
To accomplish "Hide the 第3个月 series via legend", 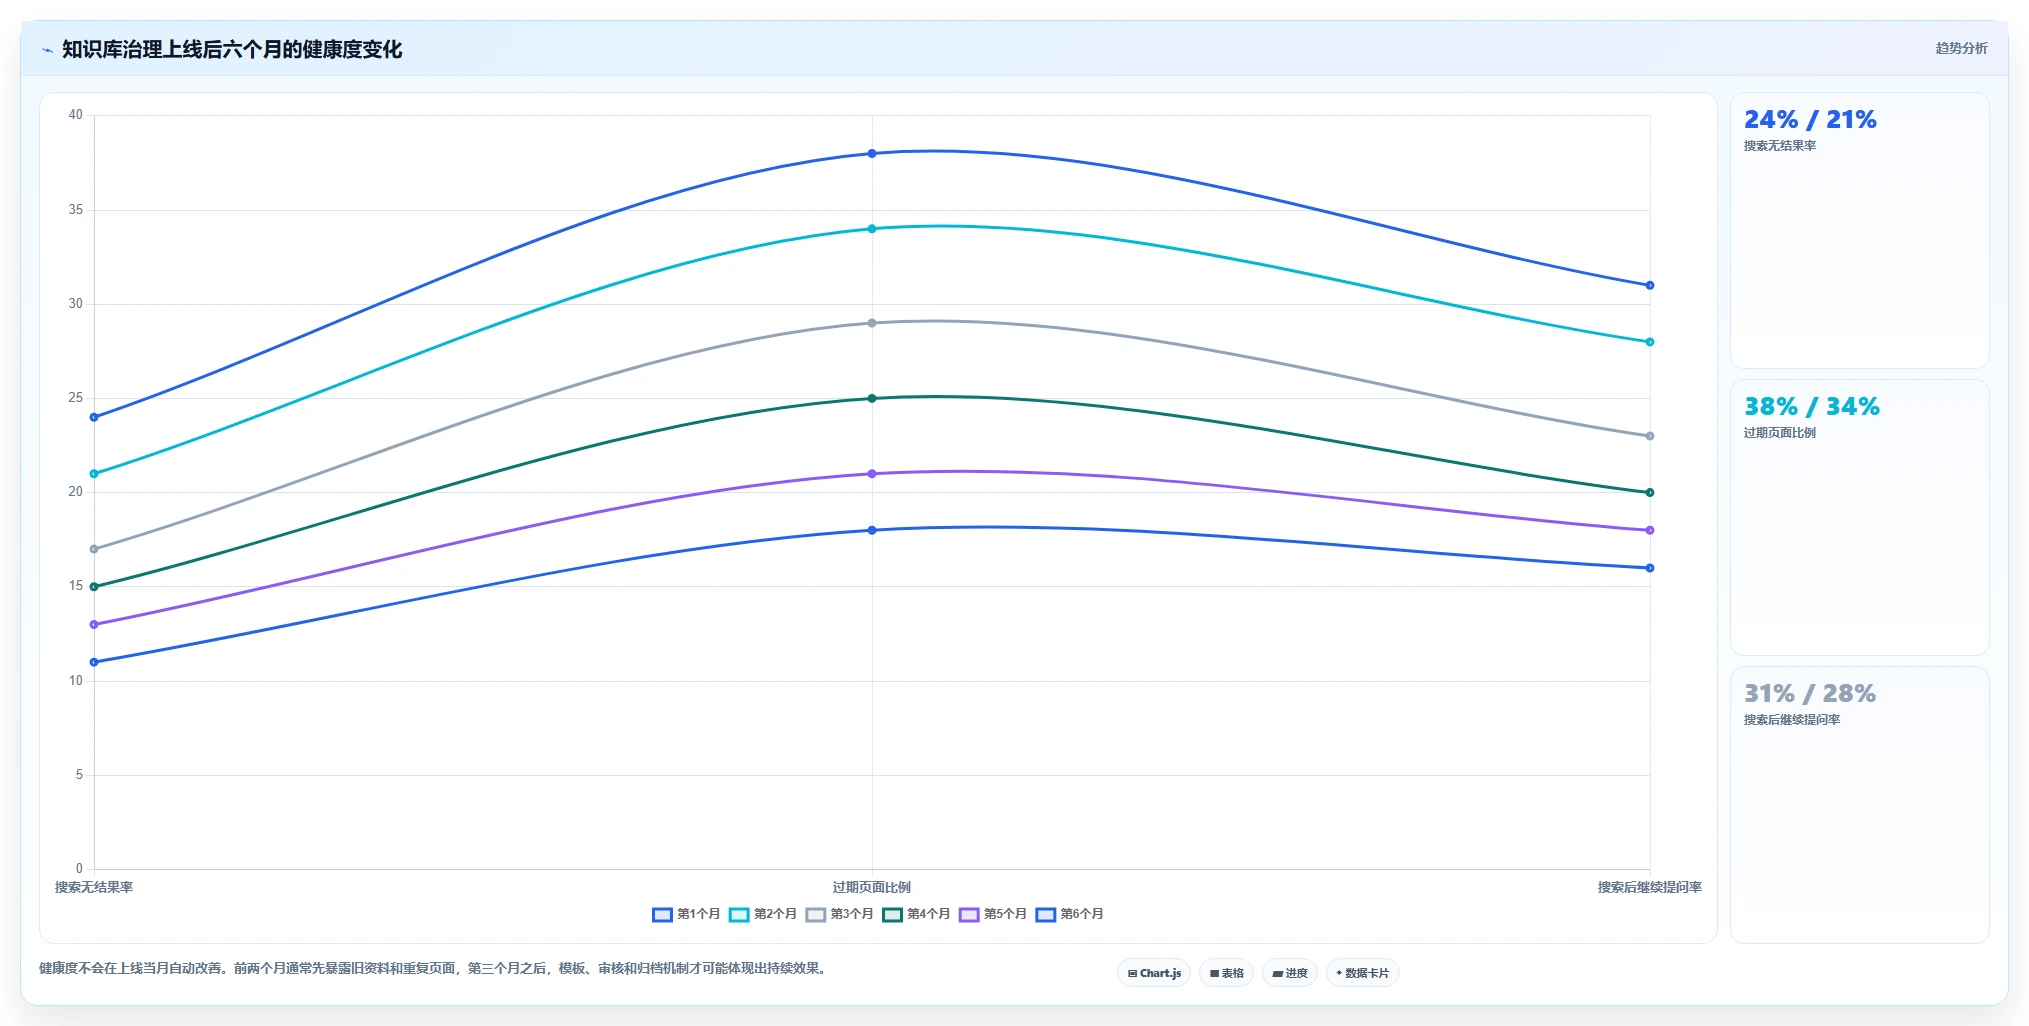I will 840,914.
